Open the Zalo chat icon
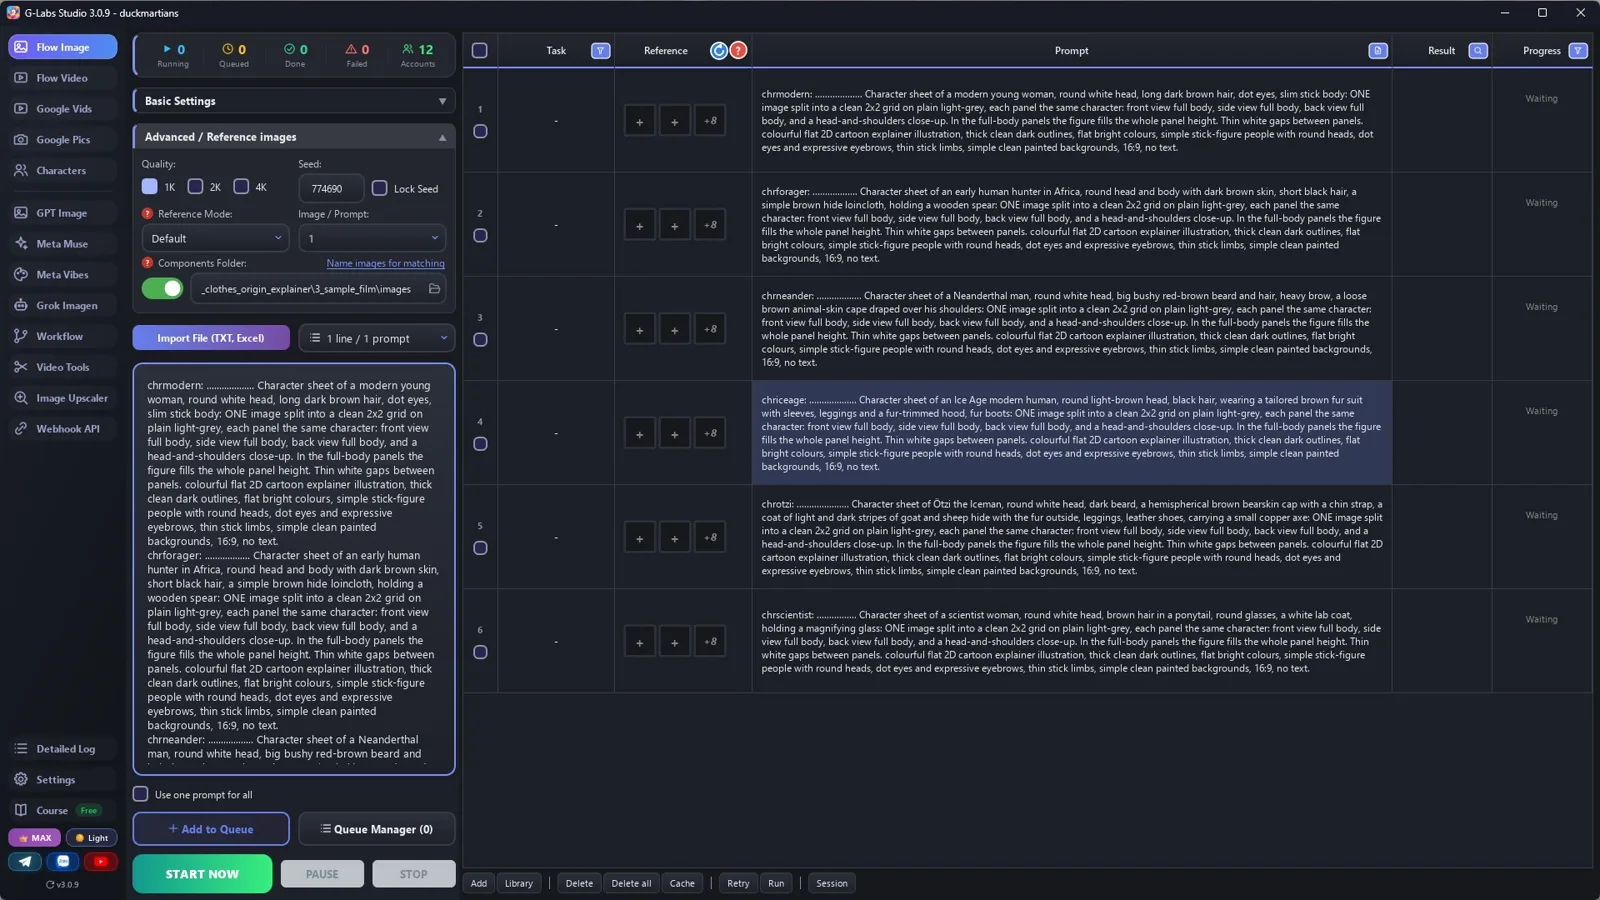 coord(63,861)
